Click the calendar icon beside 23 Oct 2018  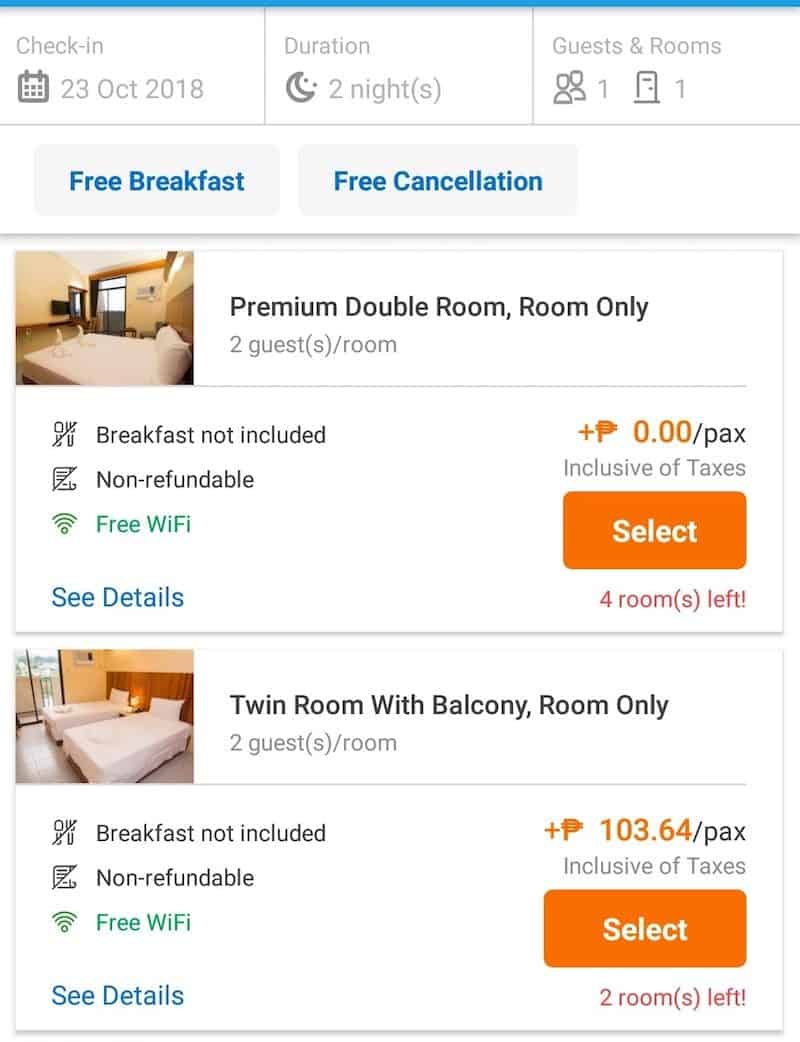coord(33,89)
